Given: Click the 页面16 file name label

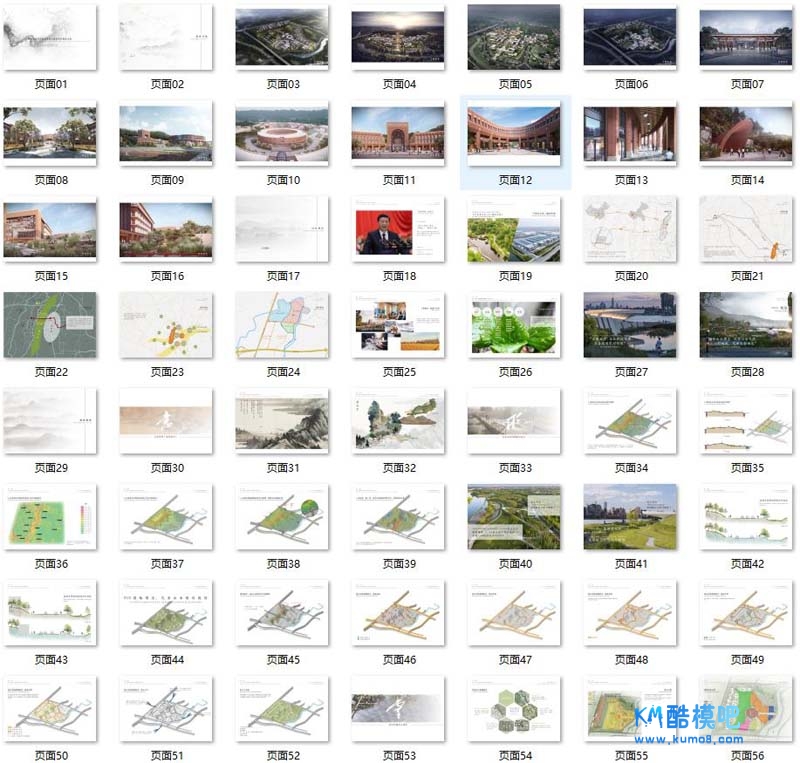Looking at the screenshot, I should click(x=166, y=276).
